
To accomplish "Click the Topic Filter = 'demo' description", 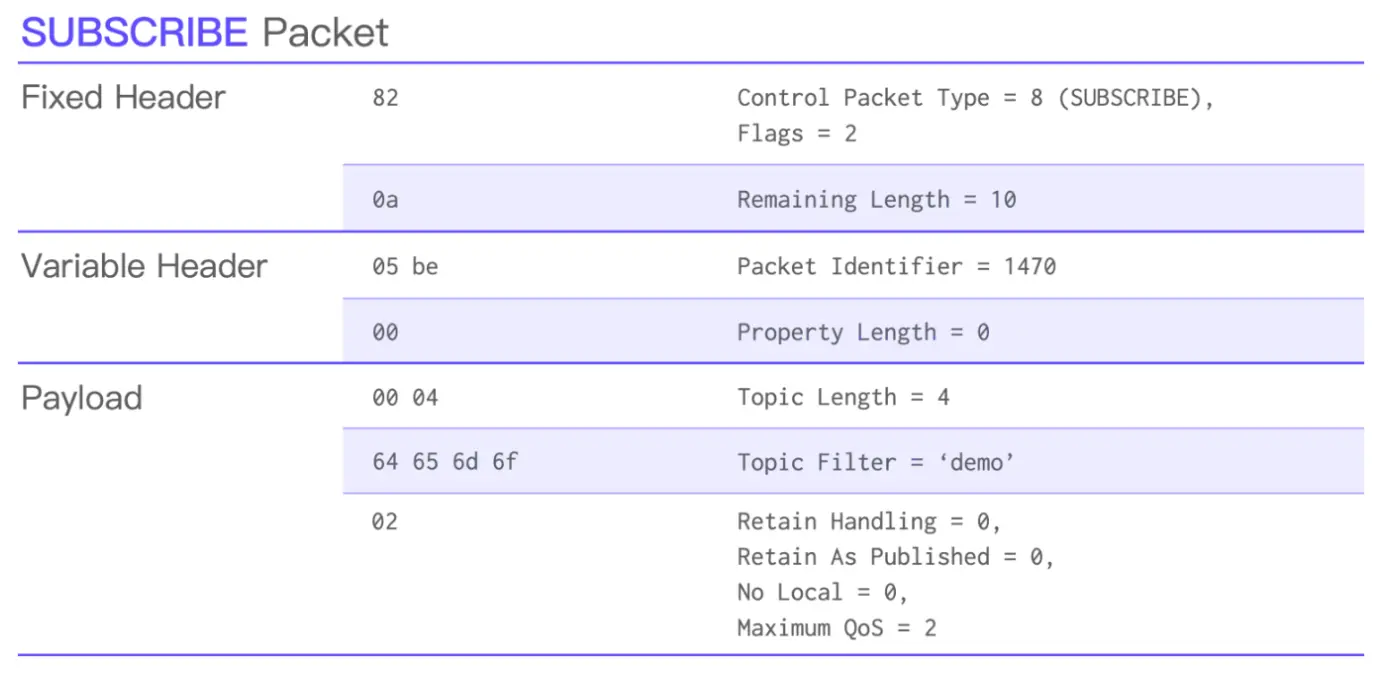I will [x=876, y=462].
